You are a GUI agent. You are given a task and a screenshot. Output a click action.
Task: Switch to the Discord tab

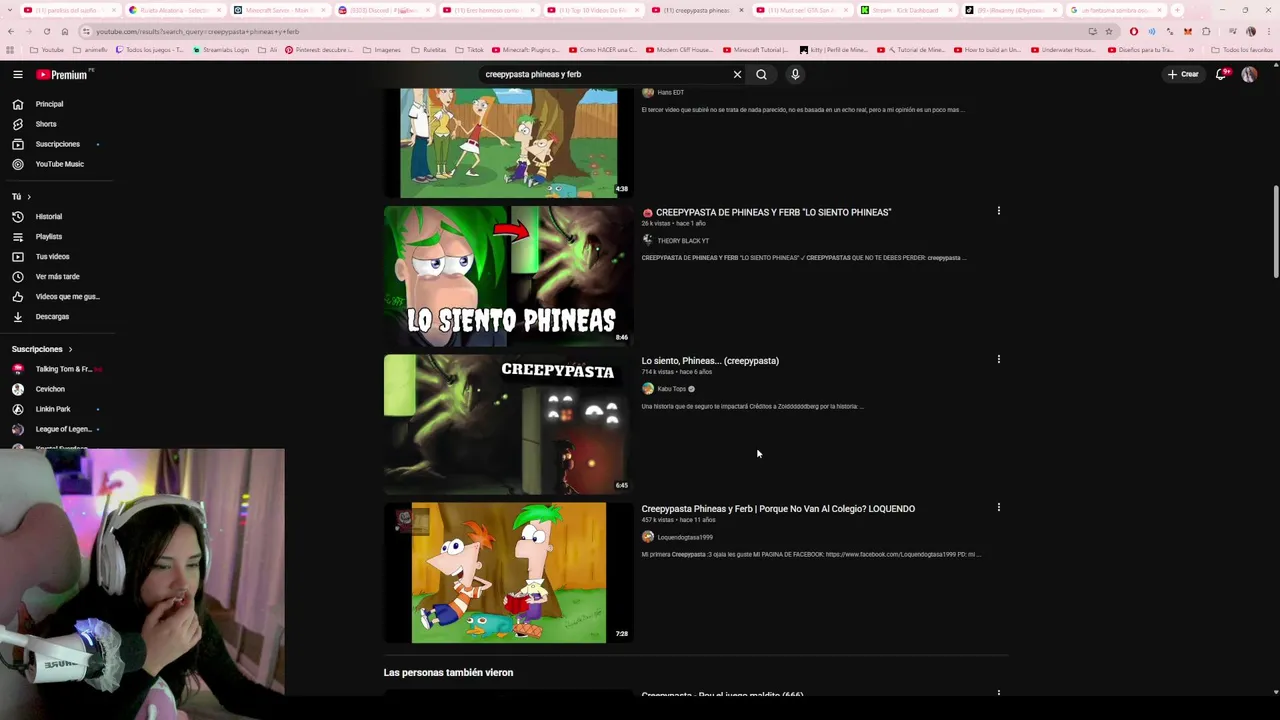click(383, 10)
